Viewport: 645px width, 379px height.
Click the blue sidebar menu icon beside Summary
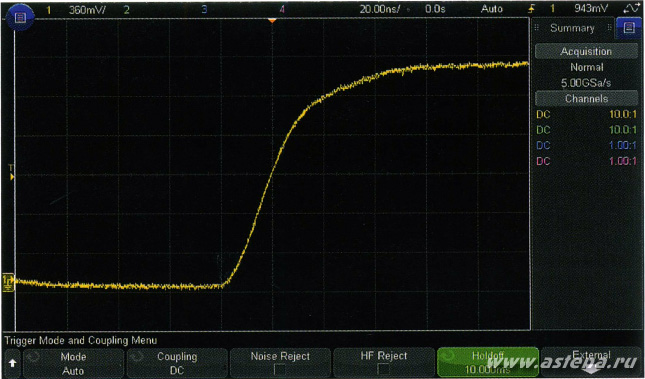tap(629, 28)
